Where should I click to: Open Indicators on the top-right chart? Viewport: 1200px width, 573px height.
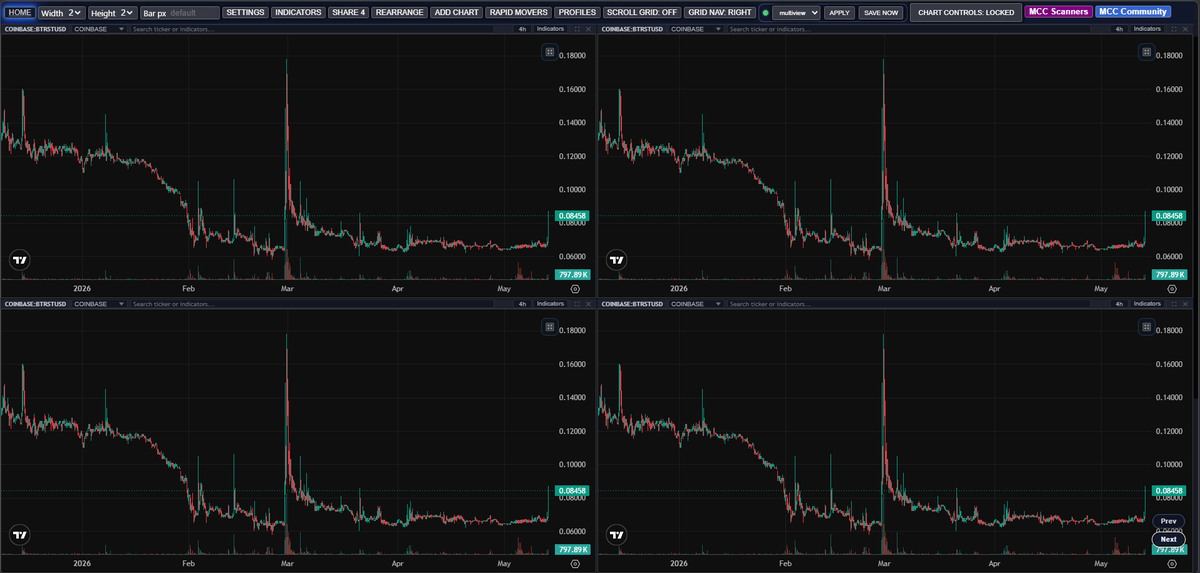pos(1147,29)
